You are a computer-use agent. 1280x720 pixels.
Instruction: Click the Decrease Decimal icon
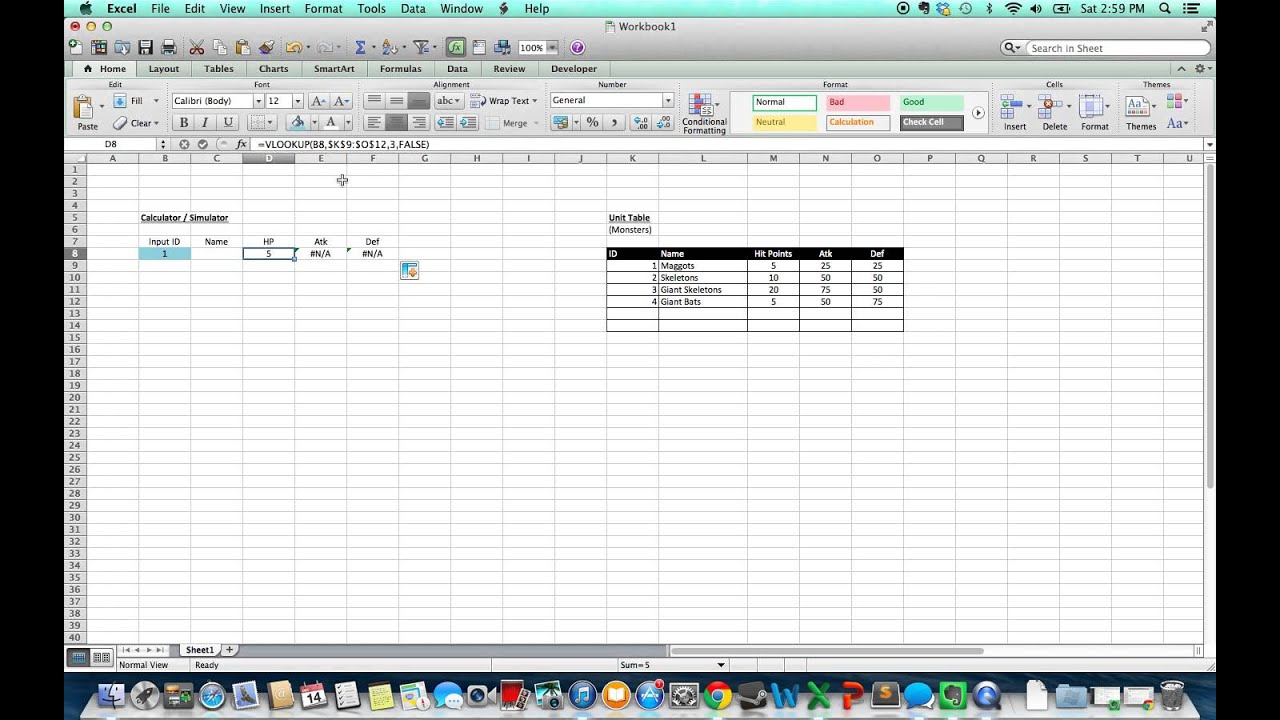click(x=664, y=122)
